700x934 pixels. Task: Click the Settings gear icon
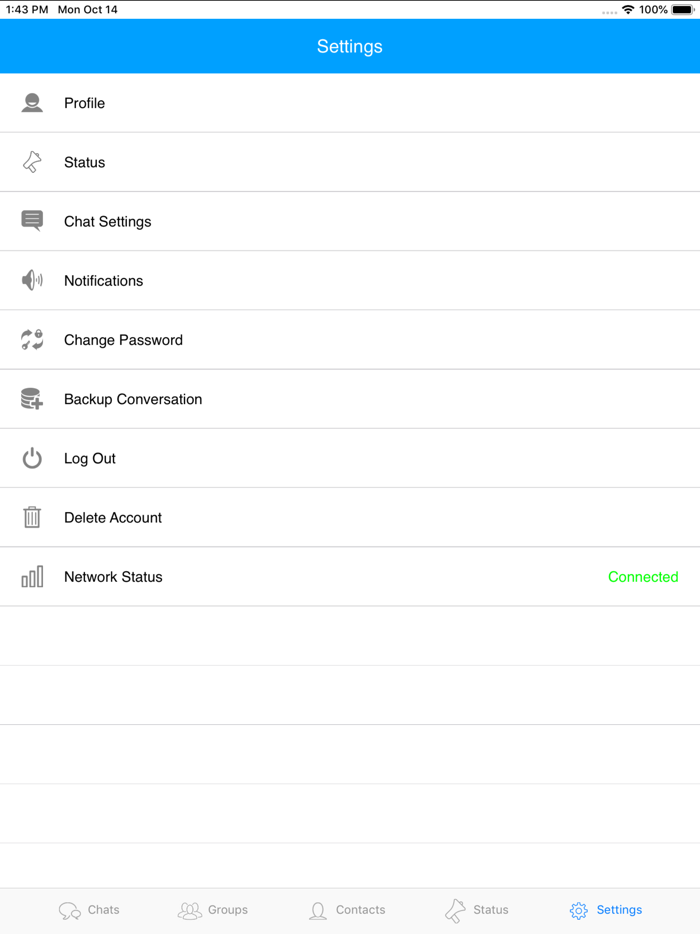pos(578,910)
